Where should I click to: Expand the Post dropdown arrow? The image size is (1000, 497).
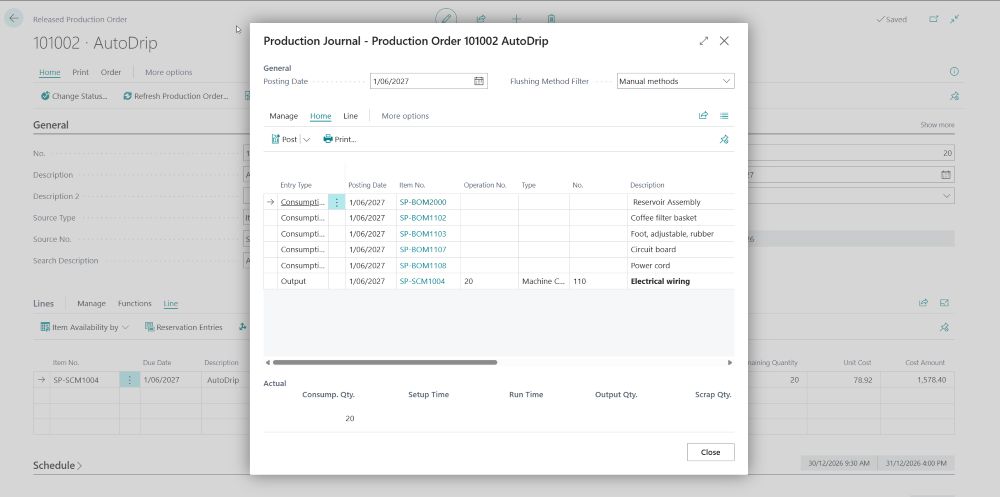point(306,139)
